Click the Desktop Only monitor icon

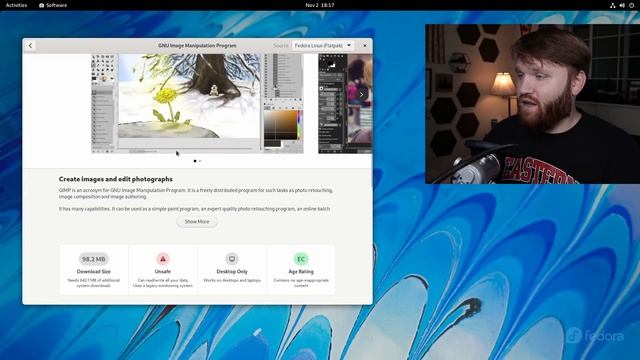coord(232,259)
